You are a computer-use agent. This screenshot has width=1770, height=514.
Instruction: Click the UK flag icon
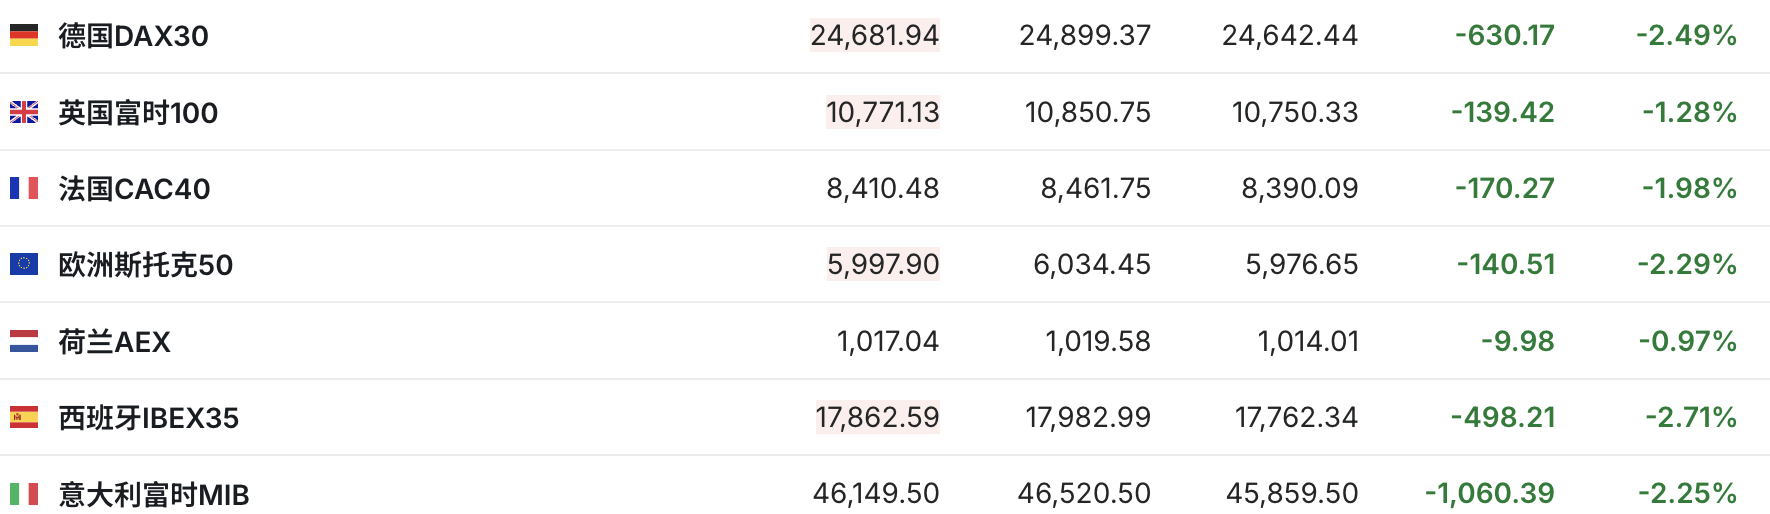click(24, 112)
